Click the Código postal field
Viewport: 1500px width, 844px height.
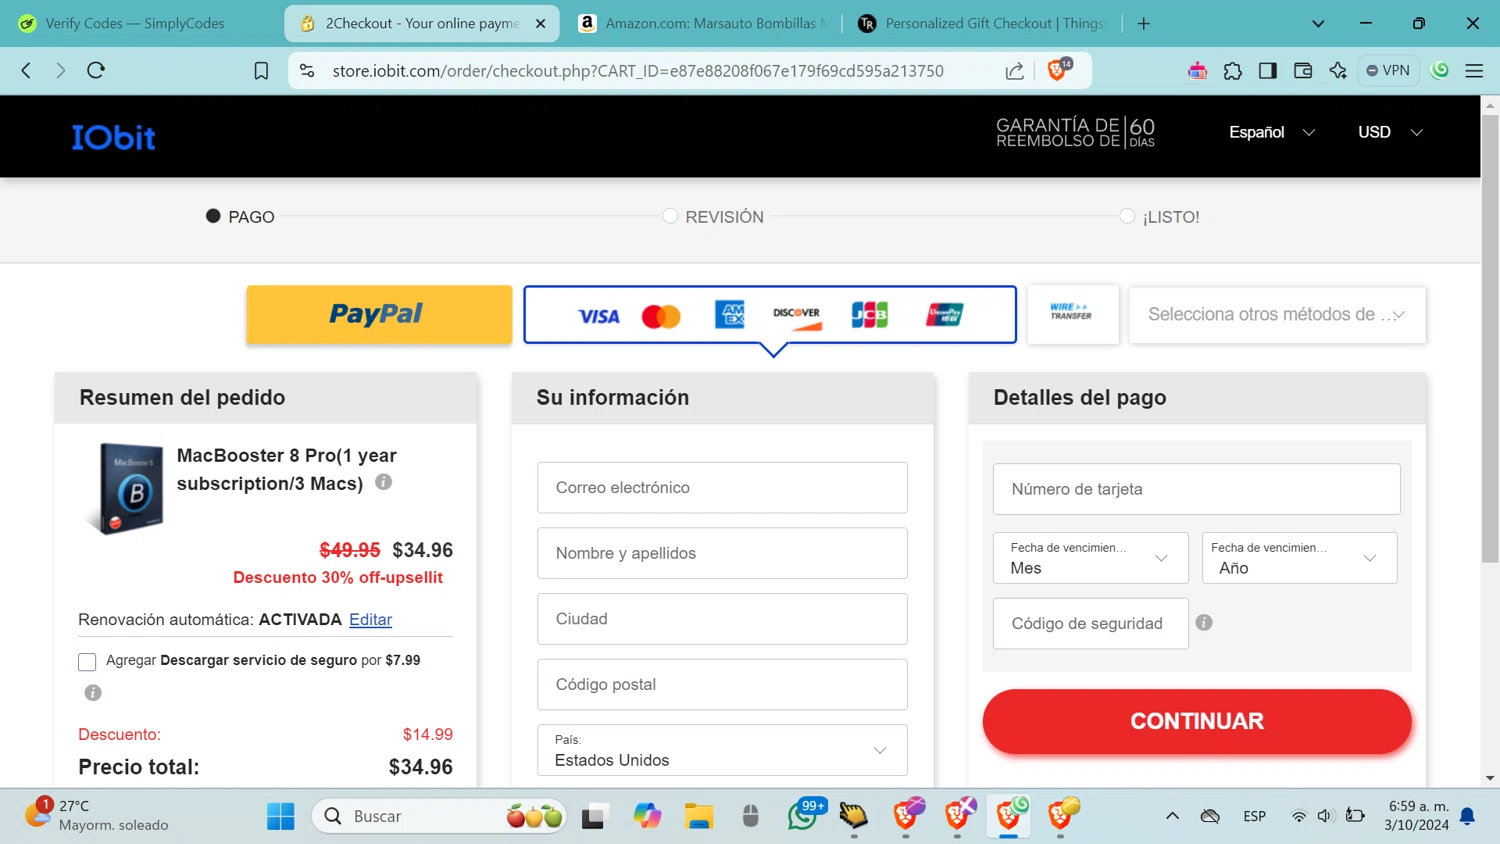(x=722, y=684)
